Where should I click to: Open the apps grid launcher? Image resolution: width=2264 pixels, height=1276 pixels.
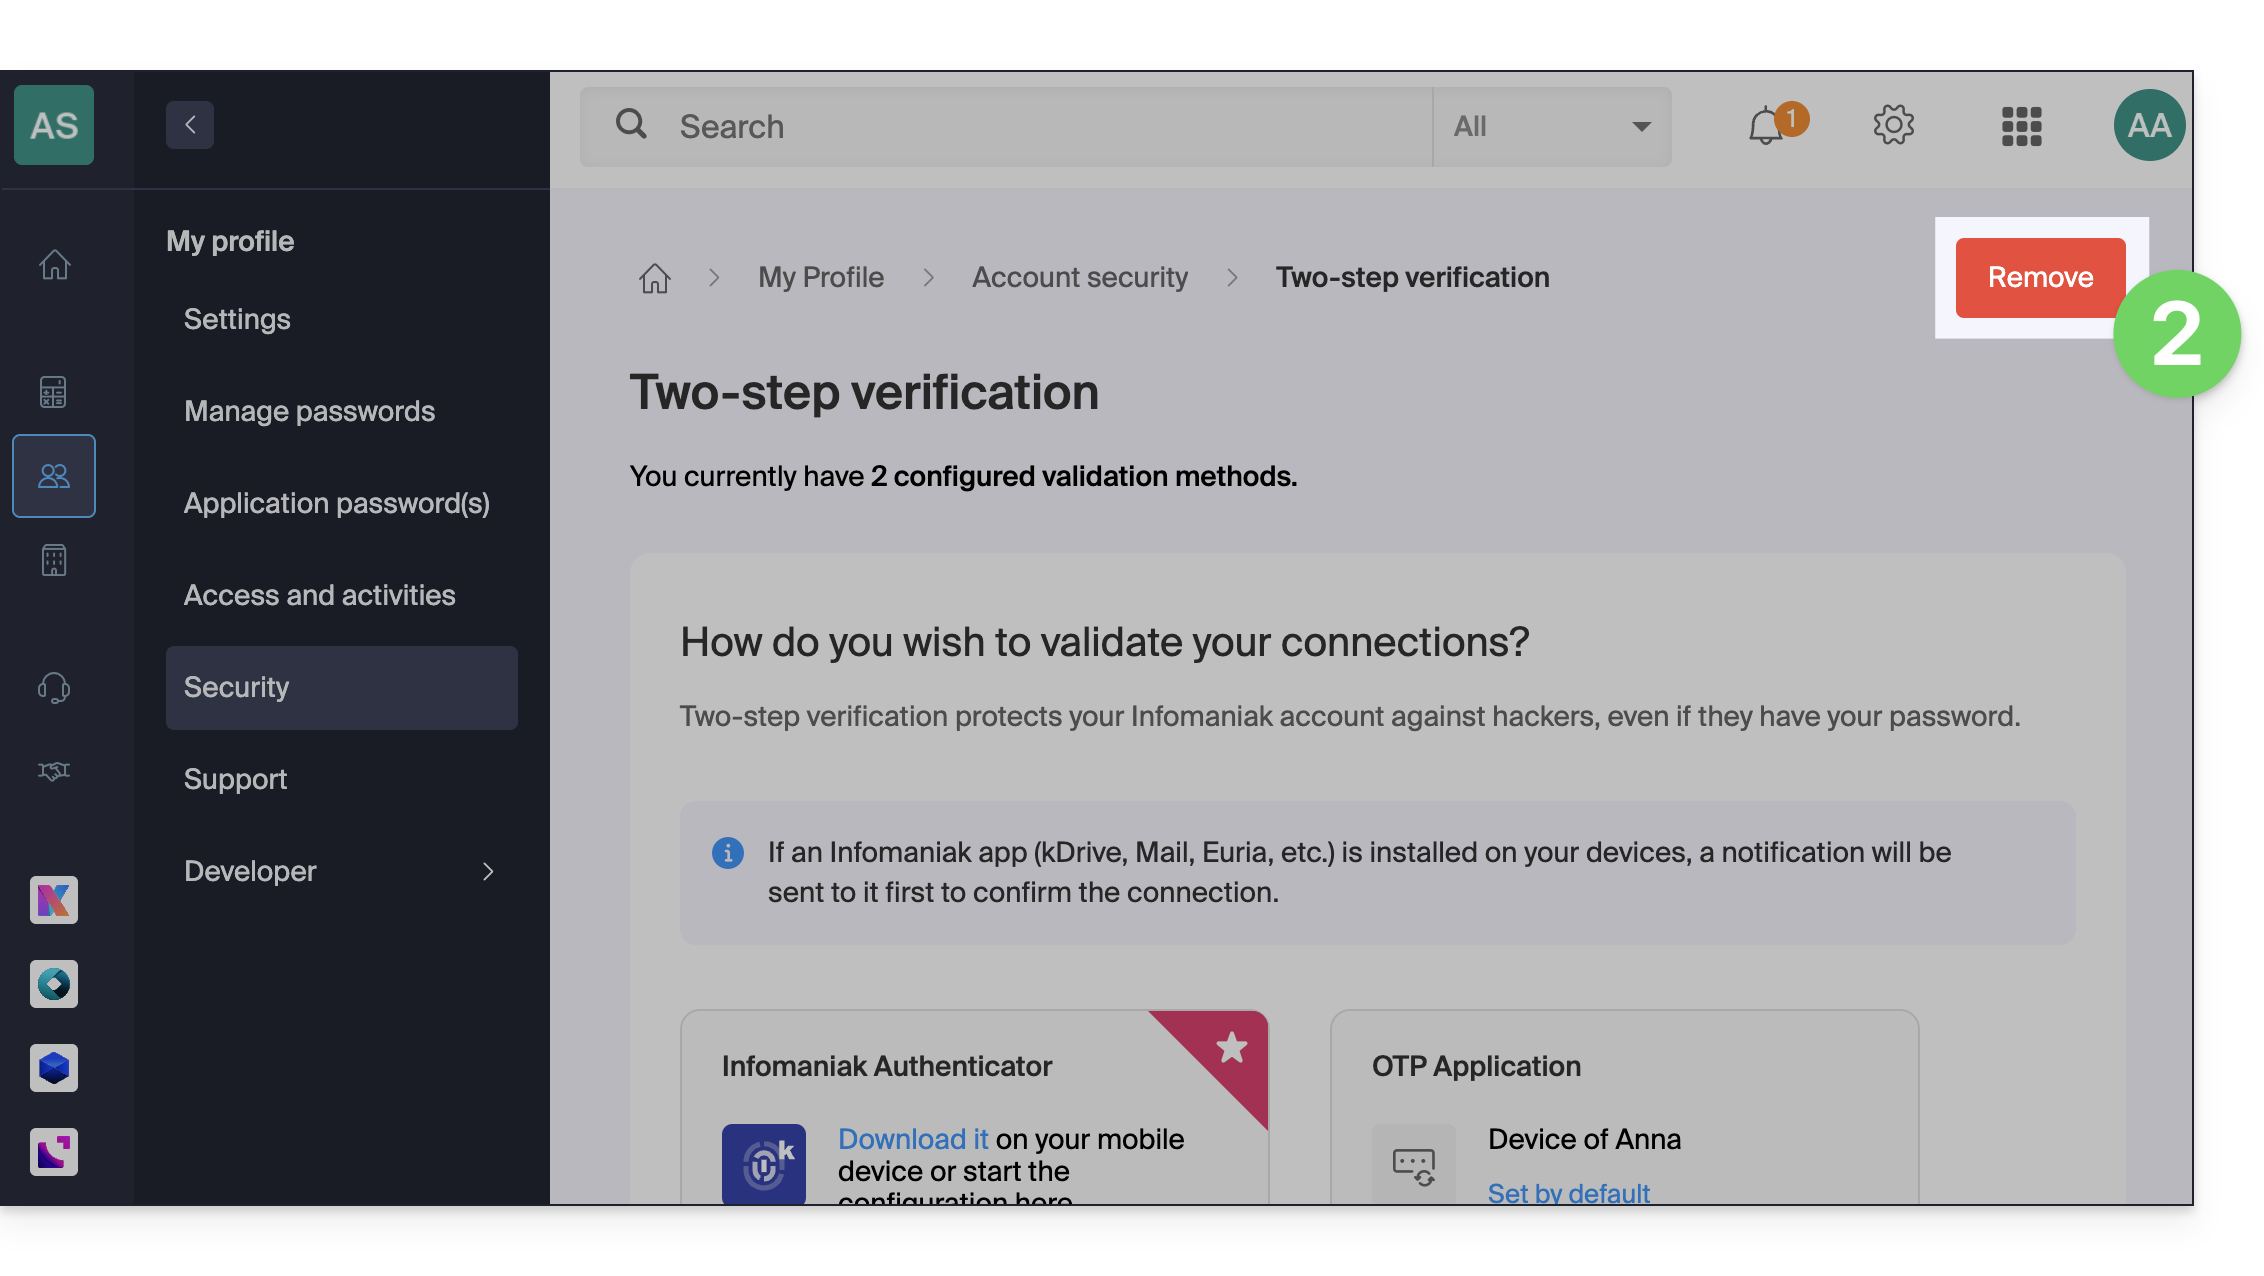(2021, 126)
